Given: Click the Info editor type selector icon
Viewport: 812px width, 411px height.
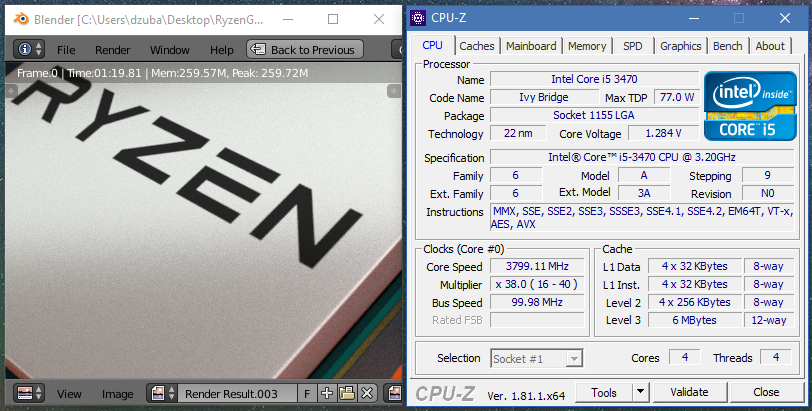Looking at the screenshot, I should pos(28,49).
